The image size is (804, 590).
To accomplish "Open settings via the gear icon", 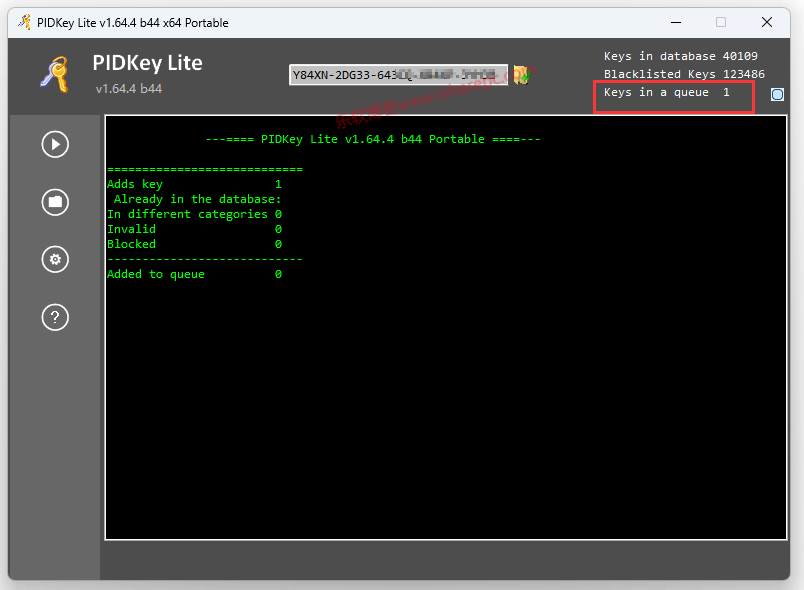I will click(55, 259).
